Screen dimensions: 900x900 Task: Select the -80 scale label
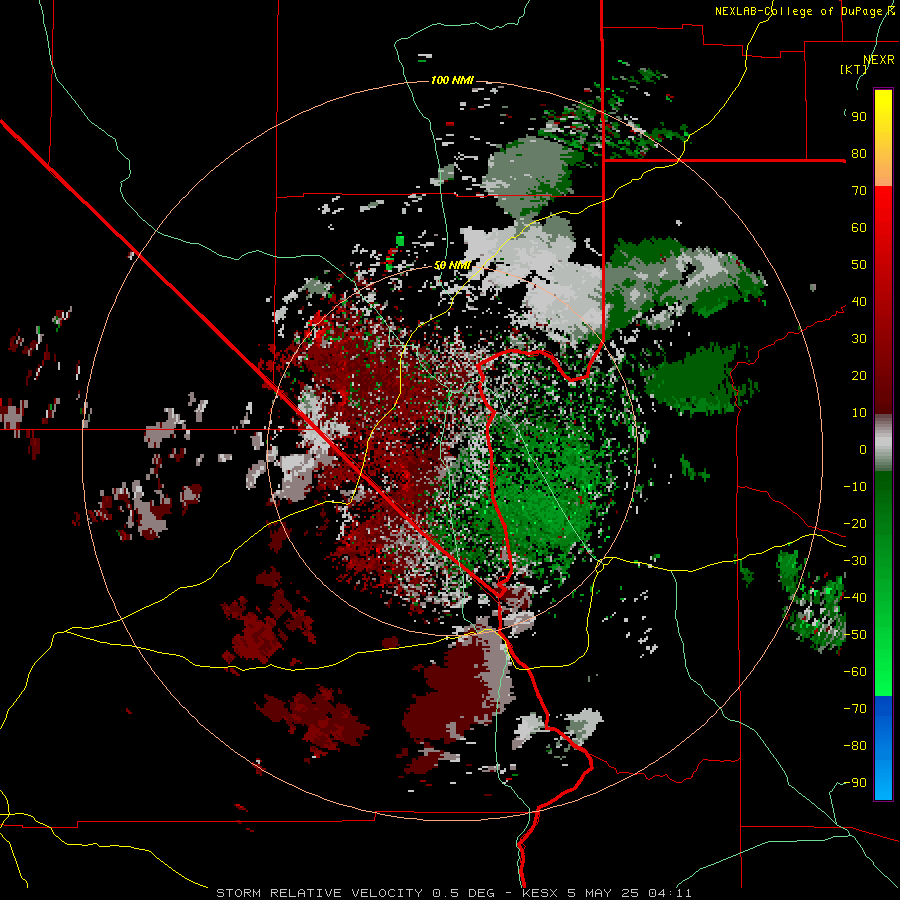pyautogui.click(x=855, y=746)
